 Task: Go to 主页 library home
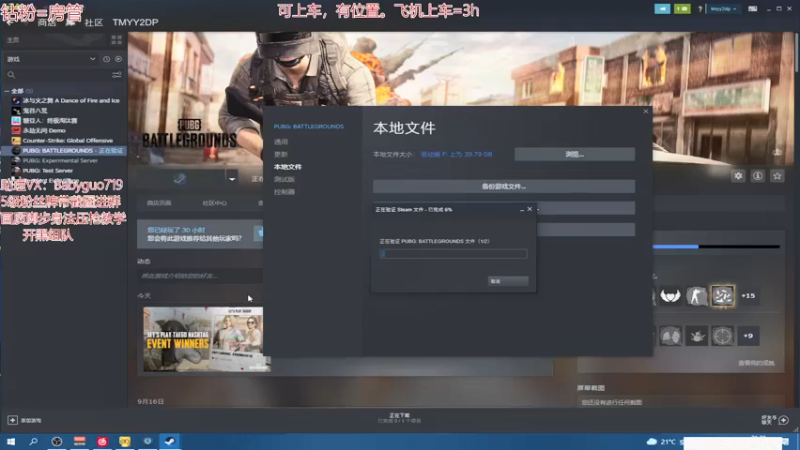pyautogui.click(x=13, y=40)
